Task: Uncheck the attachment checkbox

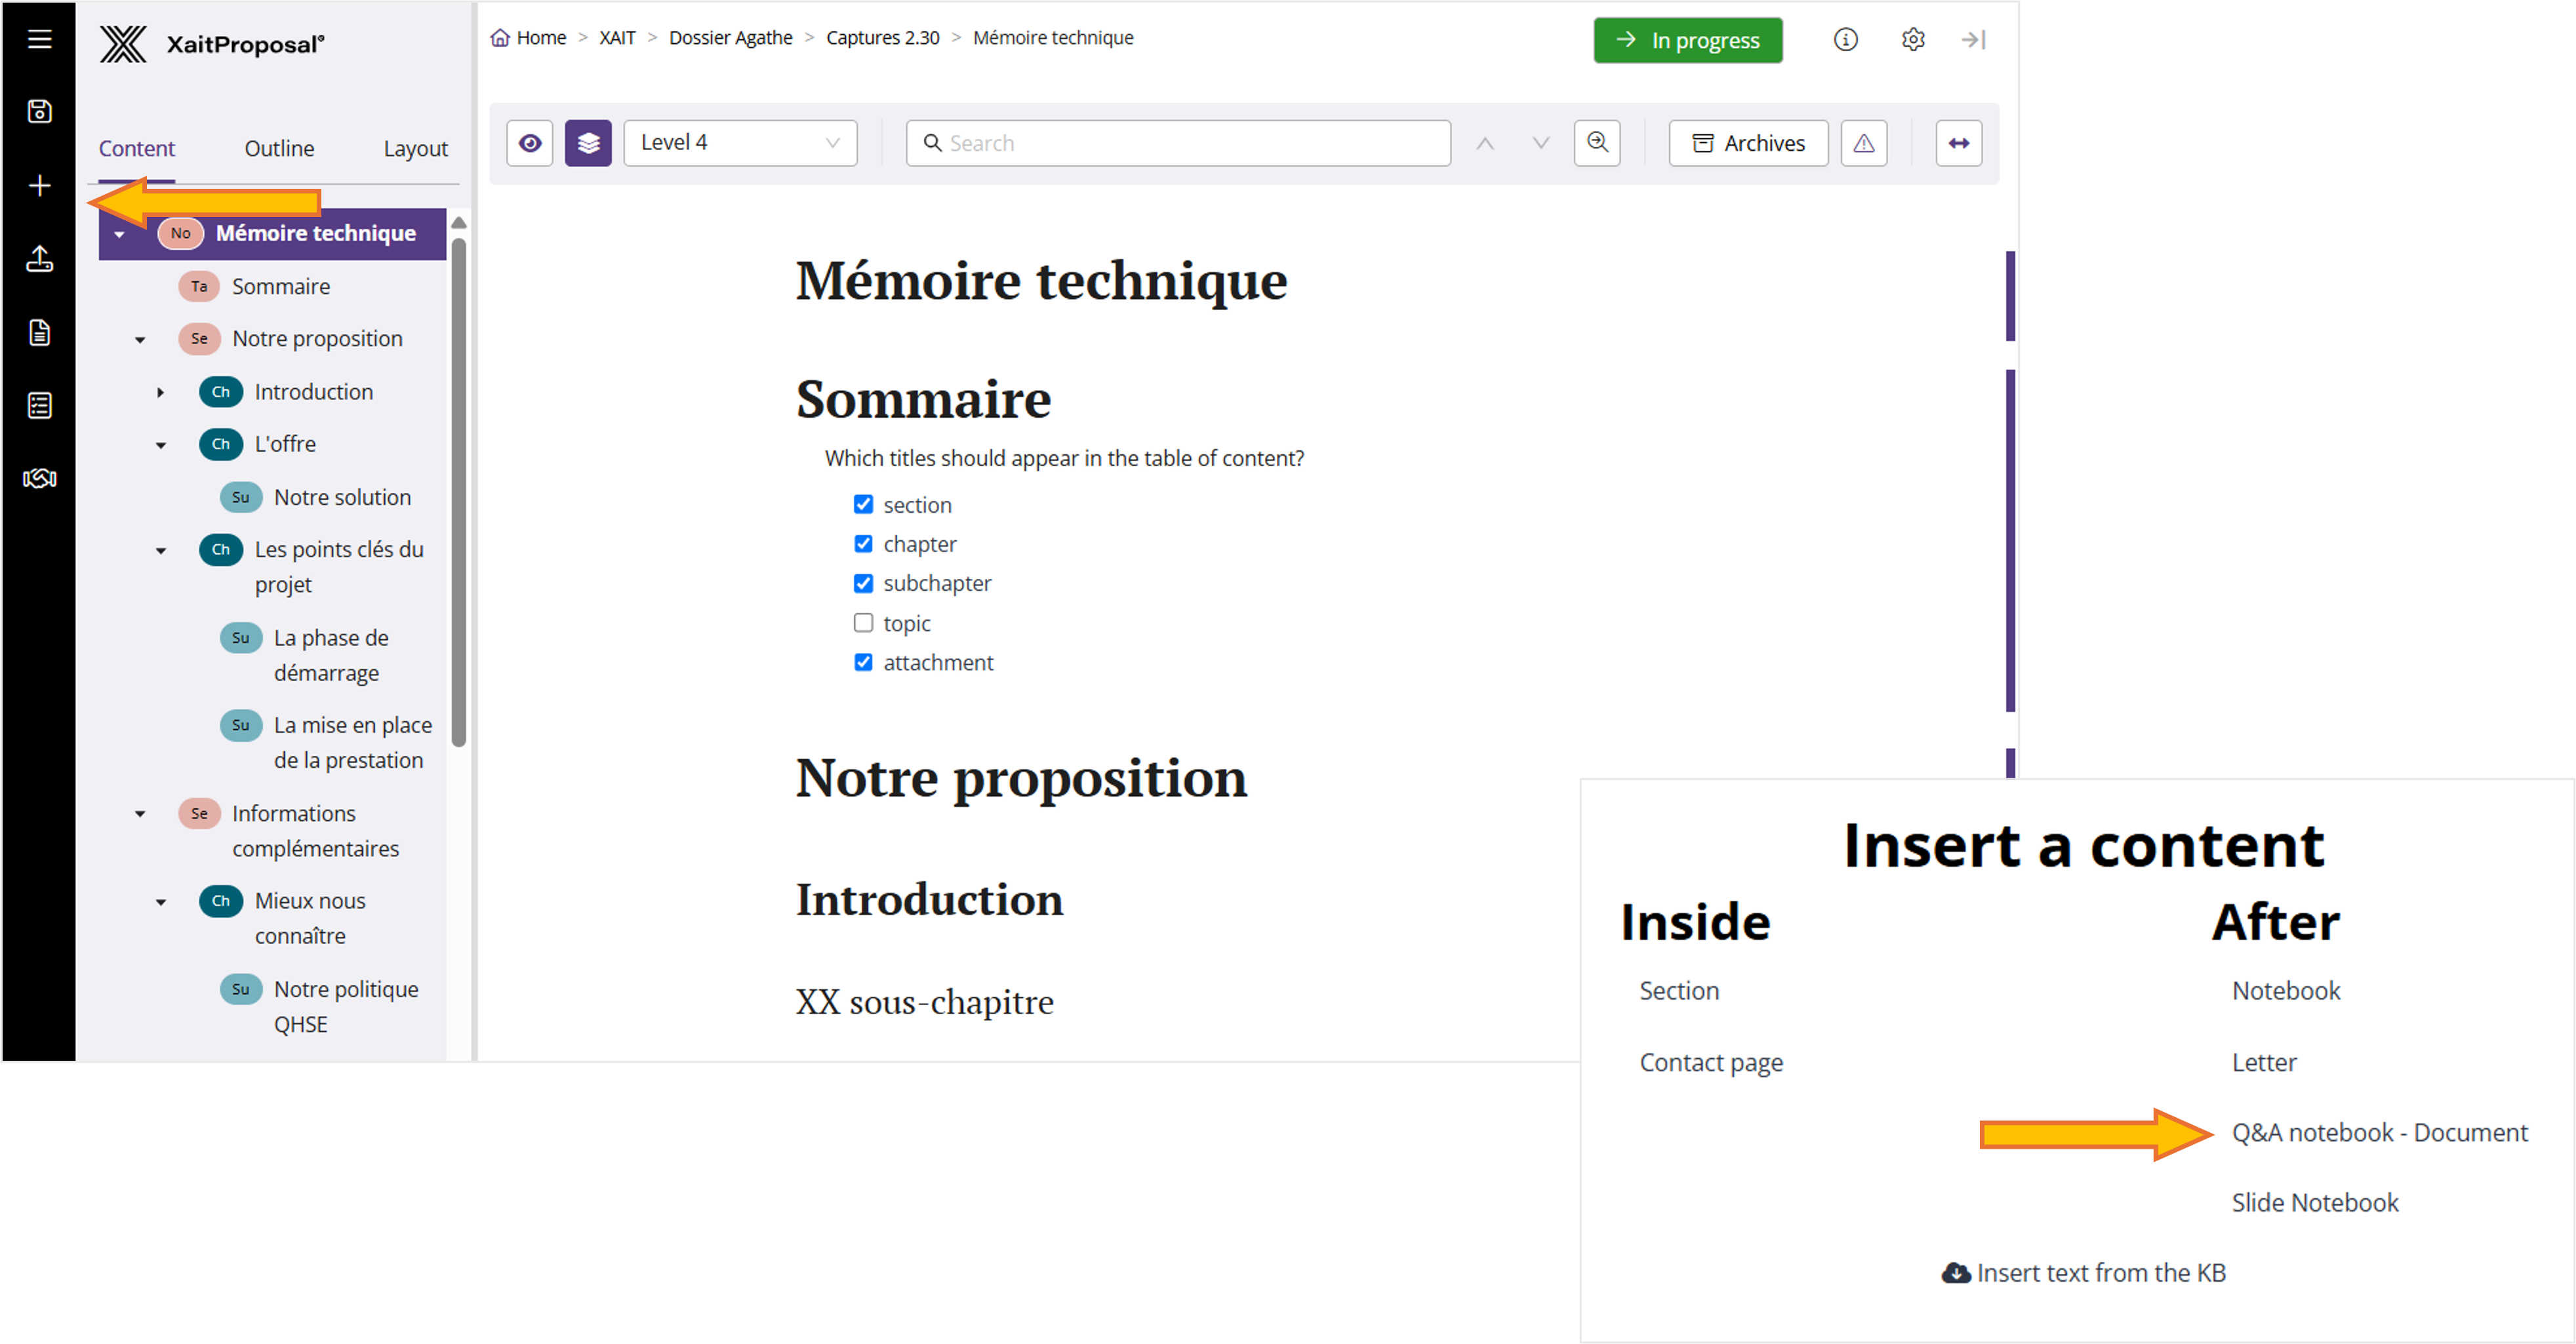Action: [x=863, y=662]
